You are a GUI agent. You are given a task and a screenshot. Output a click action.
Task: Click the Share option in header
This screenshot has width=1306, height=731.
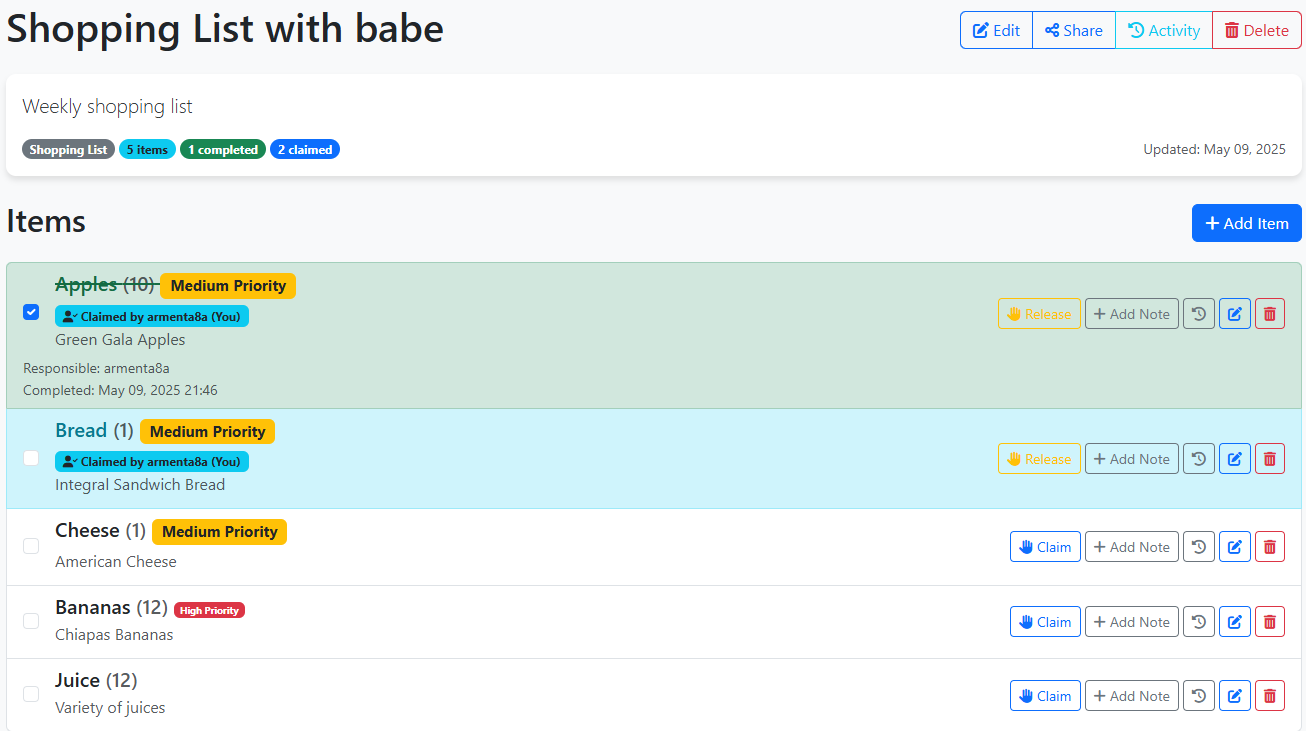point(1074,30)
